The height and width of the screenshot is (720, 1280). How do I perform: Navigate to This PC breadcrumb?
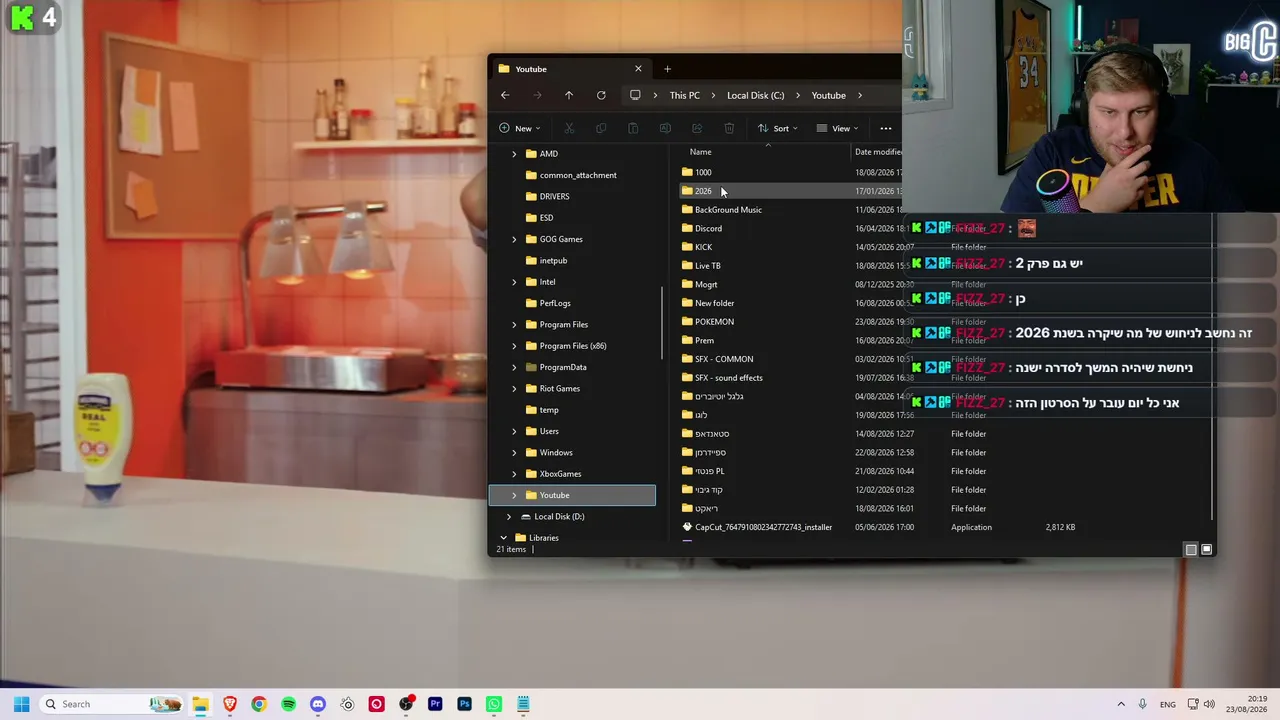(x=685, y=95)
